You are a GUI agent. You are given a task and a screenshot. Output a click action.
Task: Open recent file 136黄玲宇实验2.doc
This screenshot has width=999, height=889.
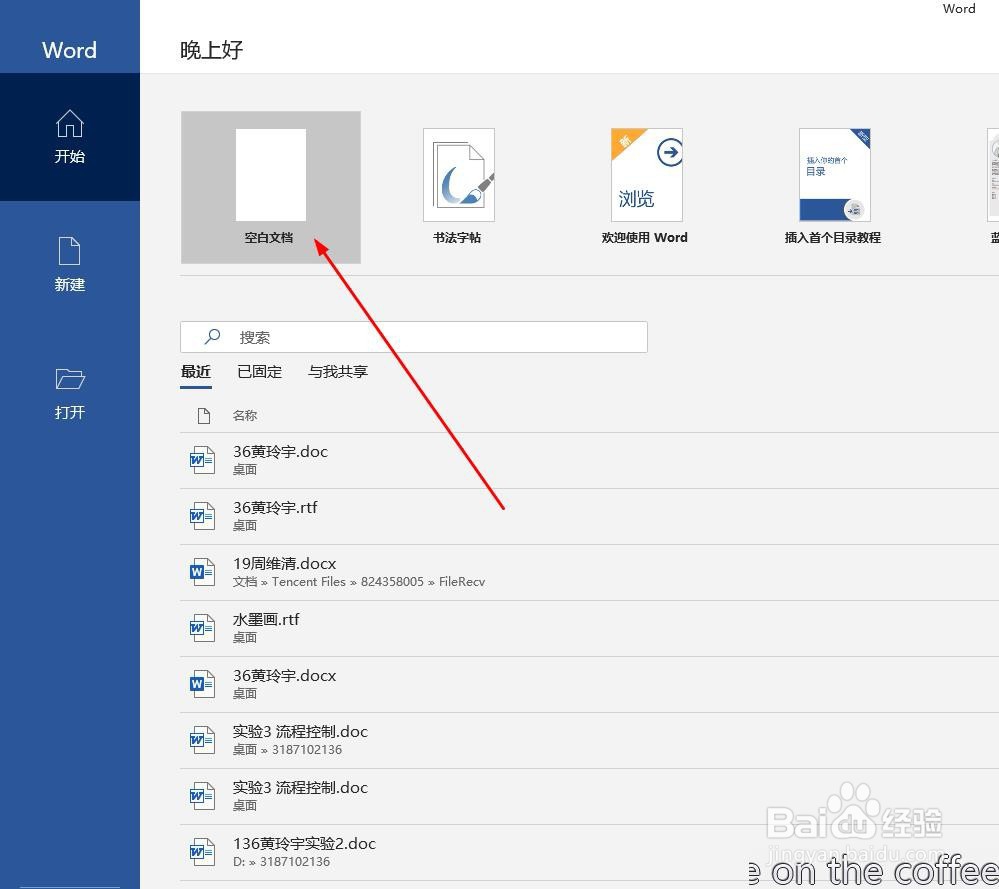click(x=589, y=853)
